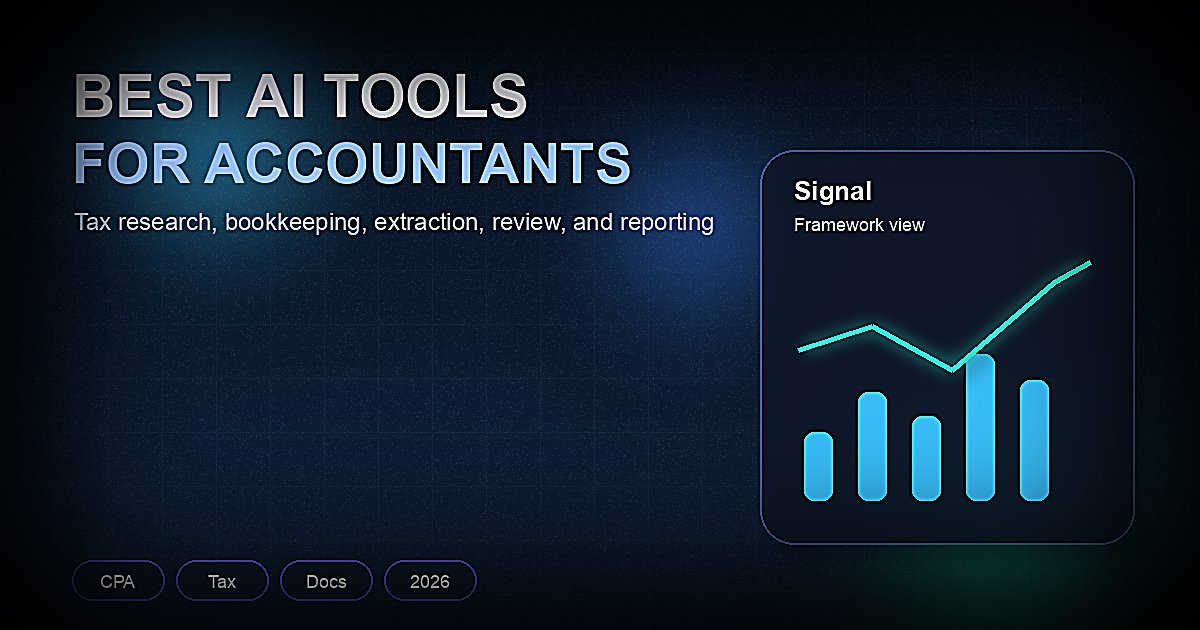Toggle the Tax tag pill

[x=222, y=581]
